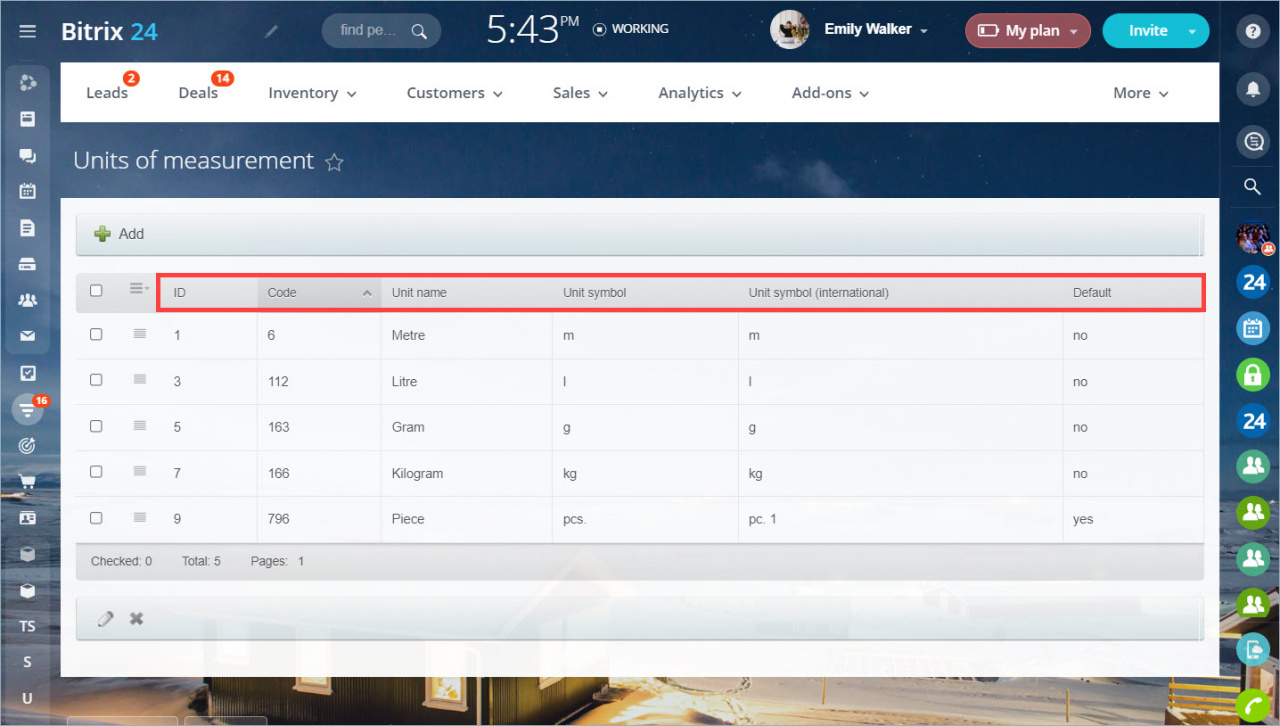Add Units of measurement to favorites star
This screenshot has height=726, width=1280.
coord(334,162)
